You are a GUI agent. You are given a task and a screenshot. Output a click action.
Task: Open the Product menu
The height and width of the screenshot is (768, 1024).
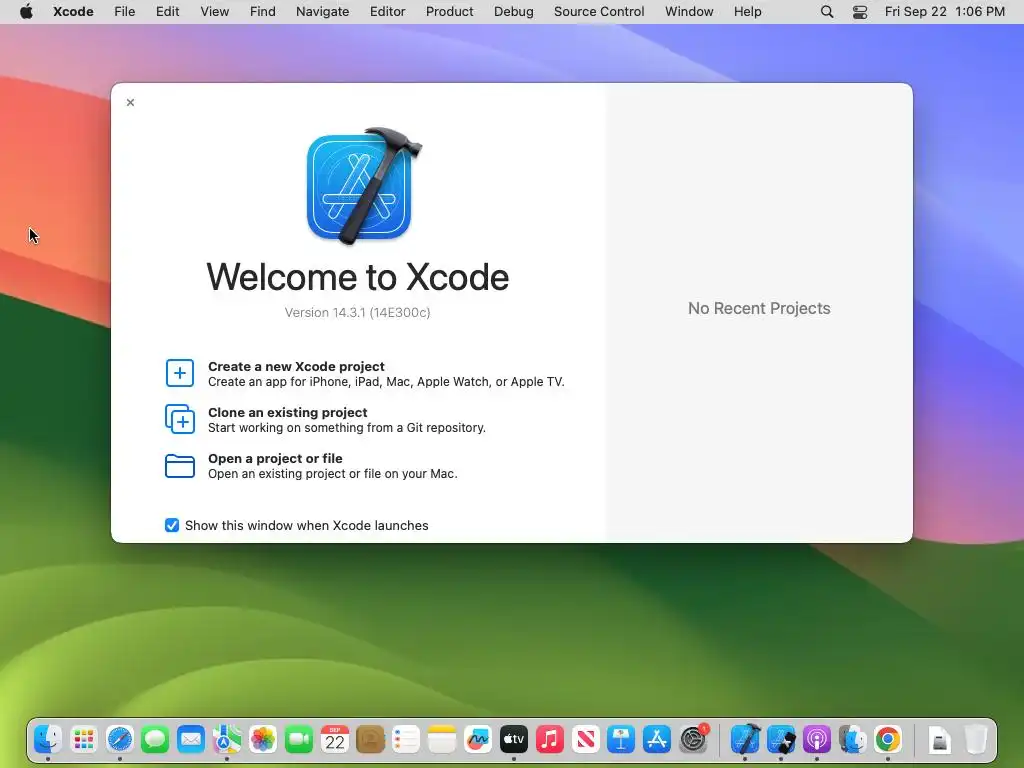(x=449, y=12)
